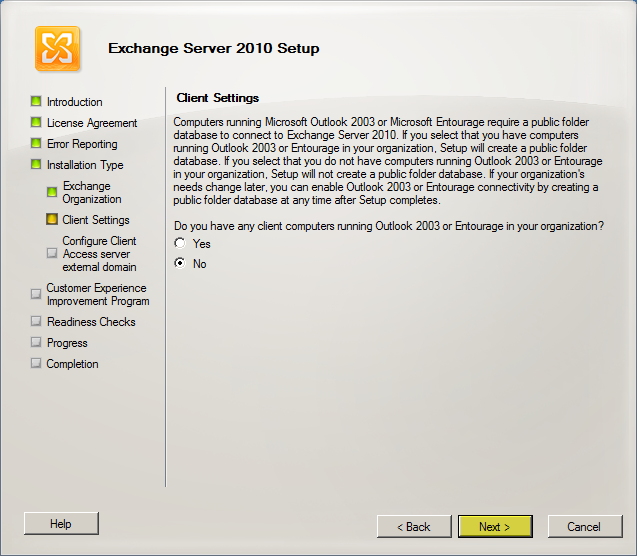
Task: Go back with the Back button
Action: pos(414,527)
